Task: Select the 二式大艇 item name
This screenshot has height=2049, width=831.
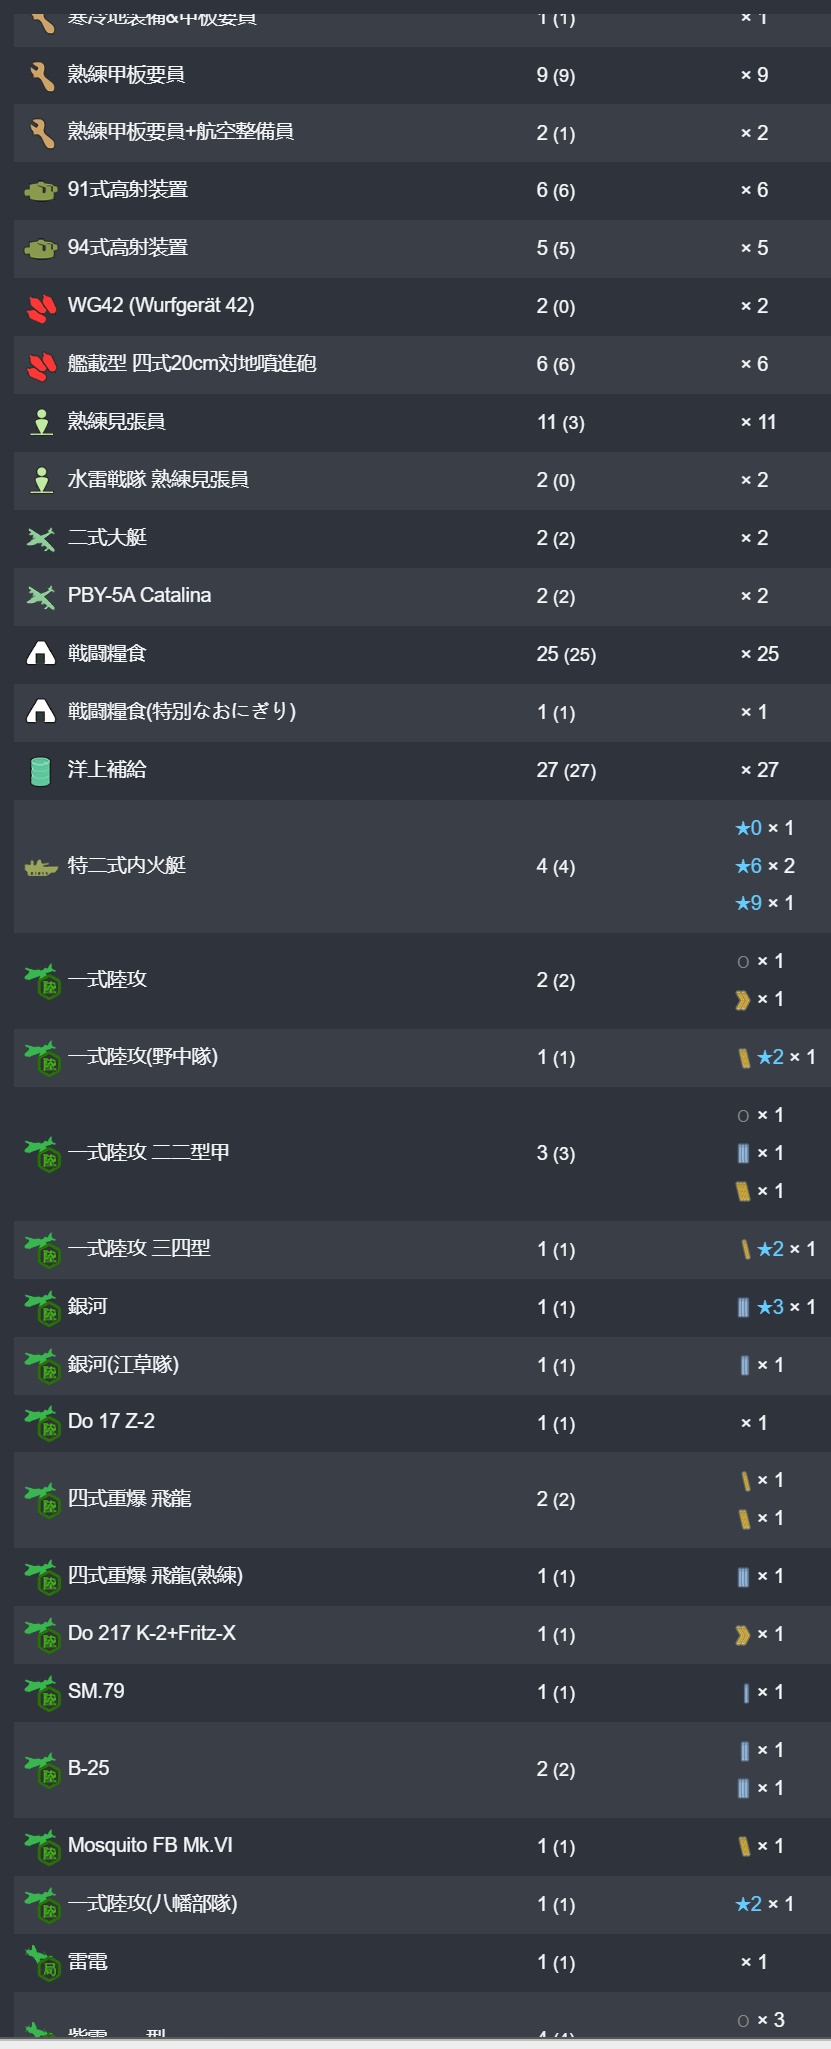Action: tap(107, 538)
